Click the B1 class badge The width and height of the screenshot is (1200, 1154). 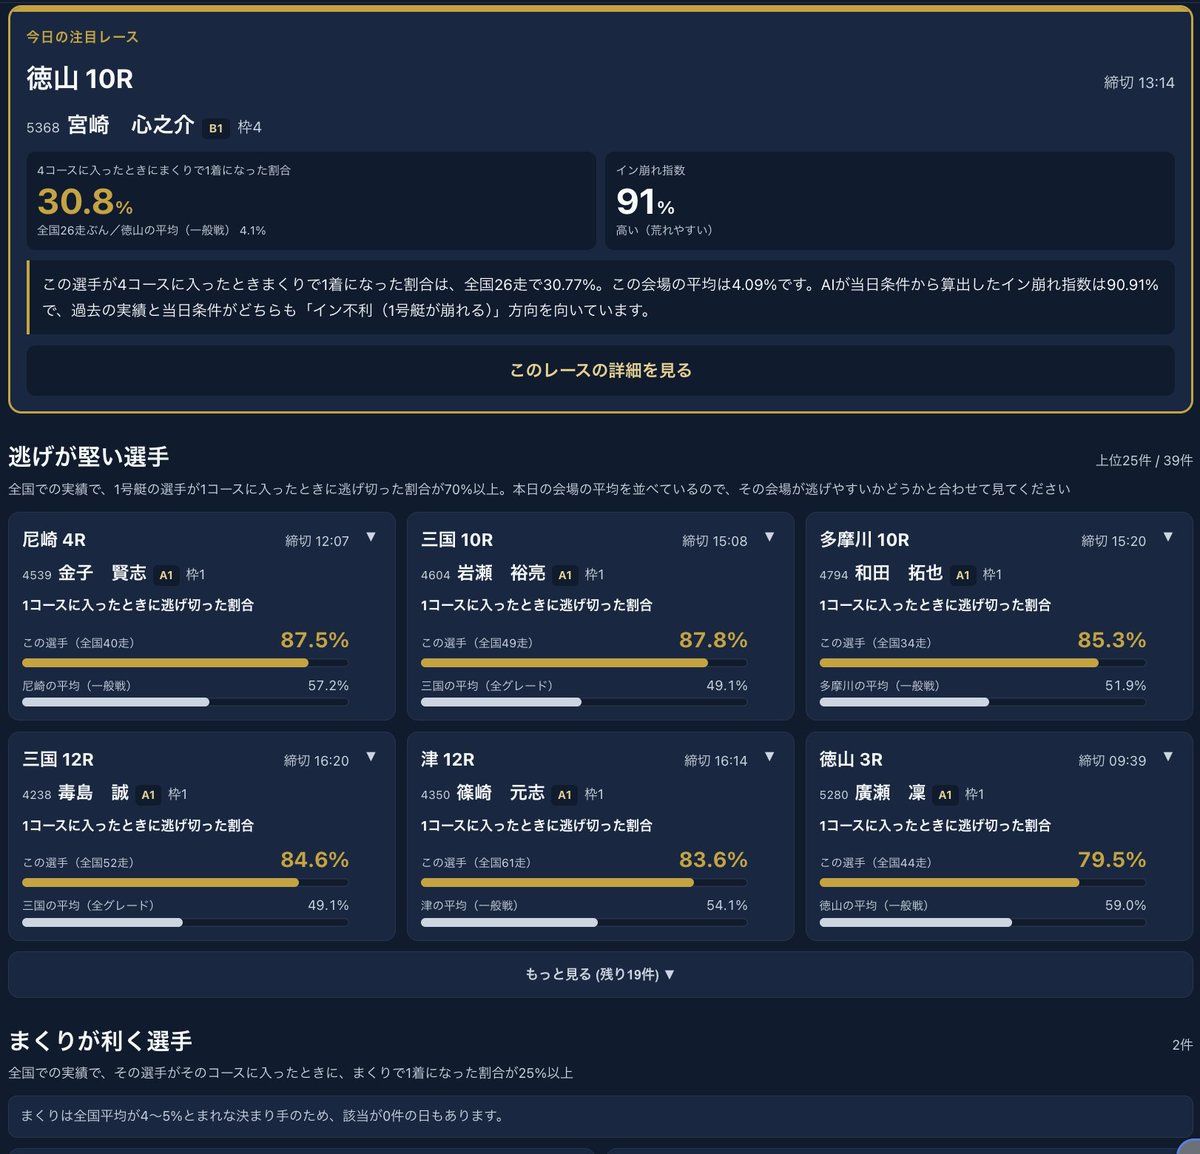pyautogui.click(x=216, y=128)
